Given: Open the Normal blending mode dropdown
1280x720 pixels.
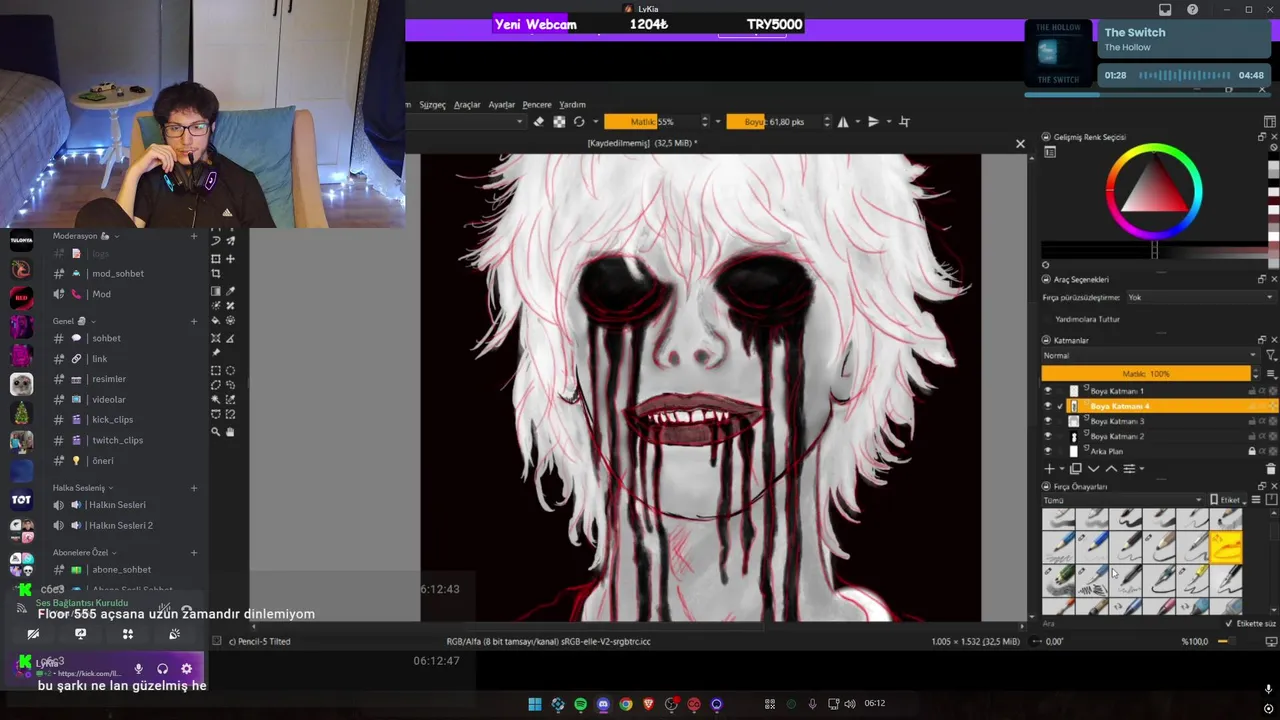Looking at the screenshot, I should 1149,355.
